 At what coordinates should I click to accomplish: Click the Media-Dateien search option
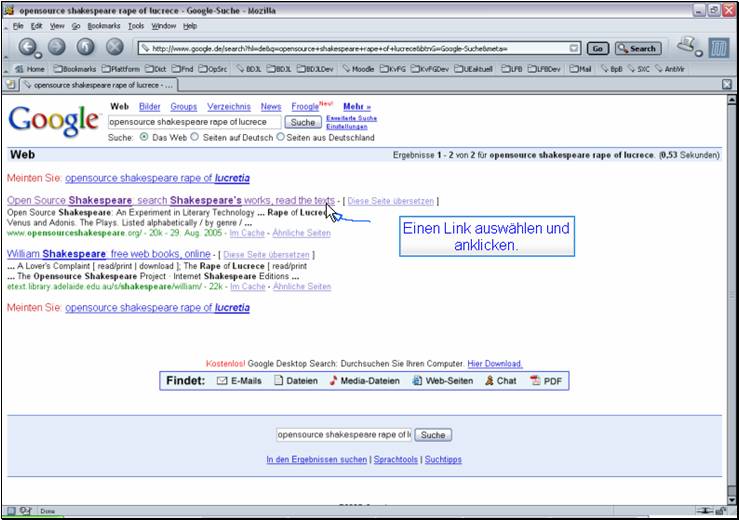click(363, 381)
